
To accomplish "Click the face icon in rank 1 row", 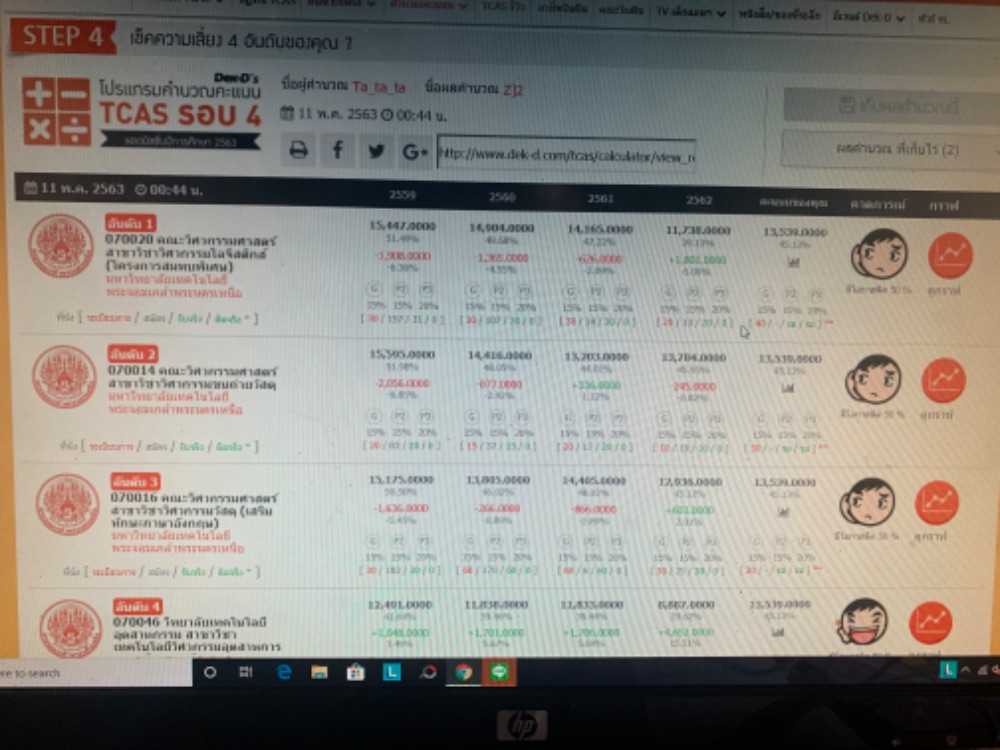I will click(878, 254).
